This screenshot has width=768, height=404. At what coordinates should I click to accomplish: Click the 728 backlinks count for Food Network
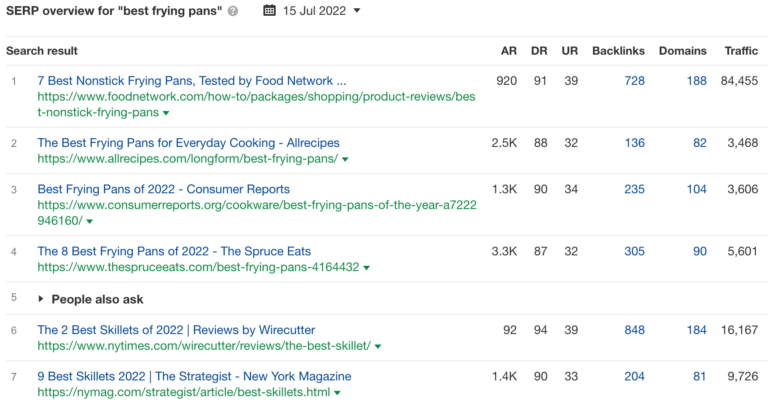(634, 80)
